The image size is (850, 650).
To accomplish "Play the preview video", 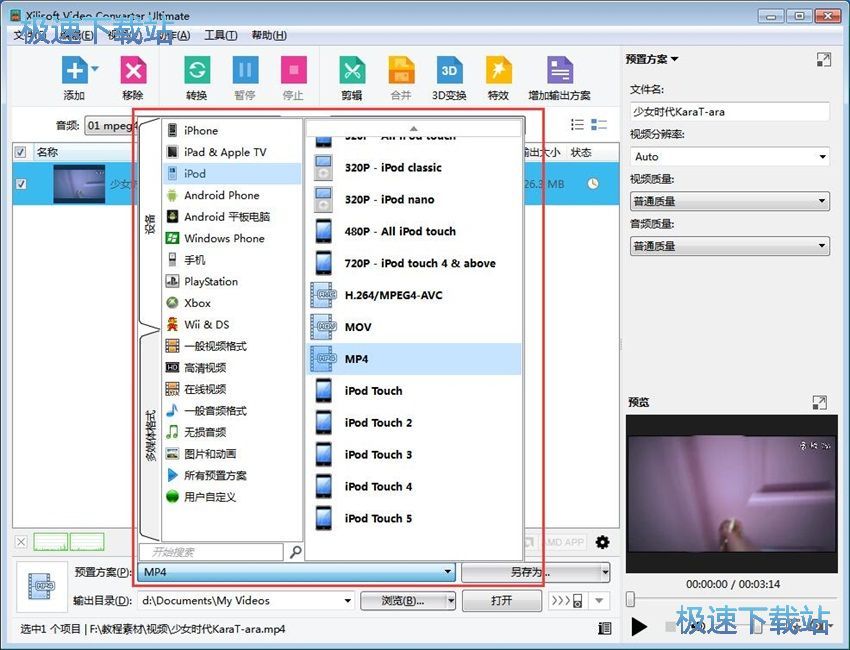I will click(x=640, y=627).
